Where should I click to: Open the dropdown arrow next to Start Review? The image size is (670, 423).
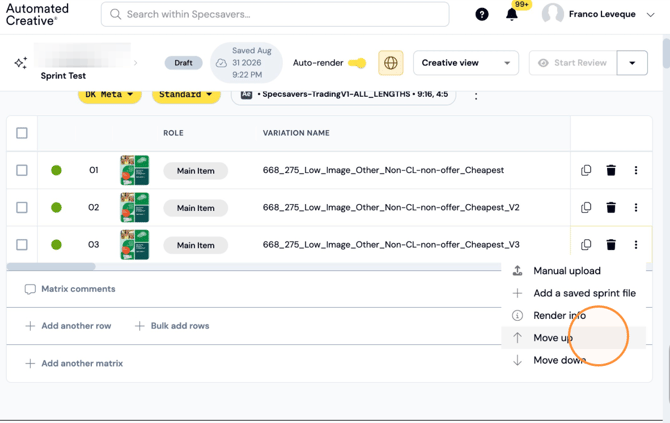pos(632,63)
